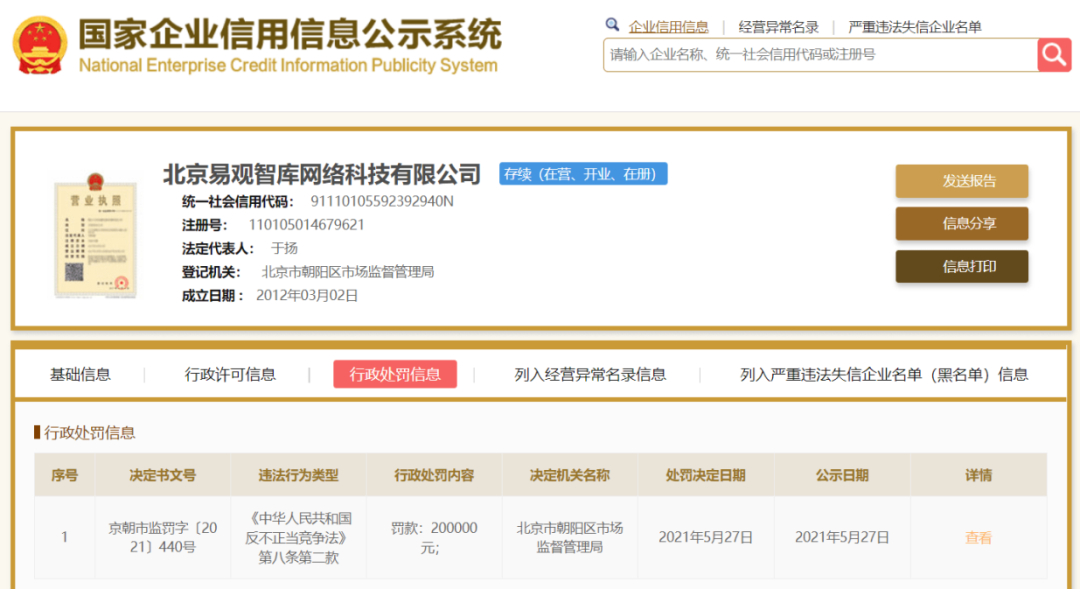Click the national emblem logo
1080x589 pixels.
pyautogui.click(x=39, y=46)
